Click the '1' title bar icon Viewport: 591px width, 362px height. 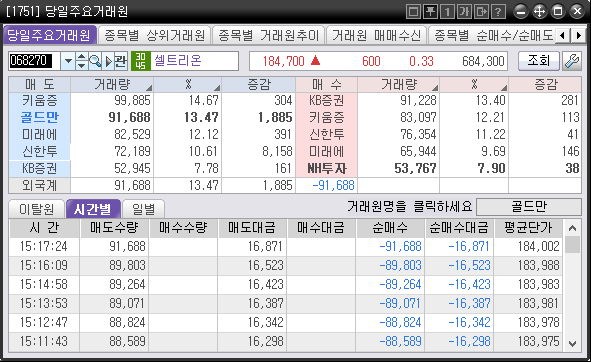click(447, 12)
